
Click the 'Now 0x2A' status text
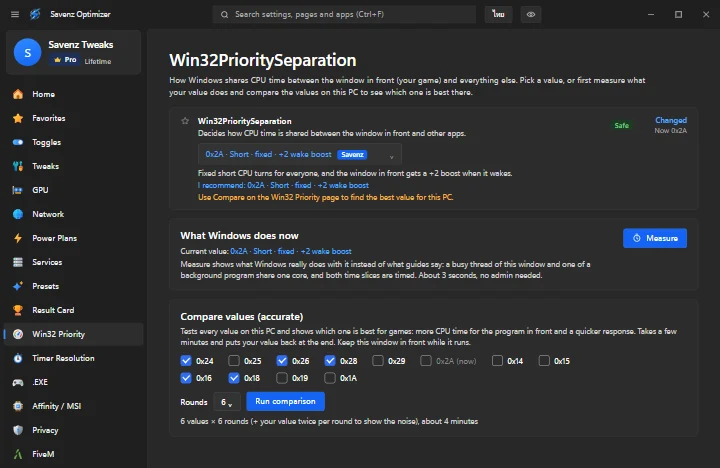(670, 131)
